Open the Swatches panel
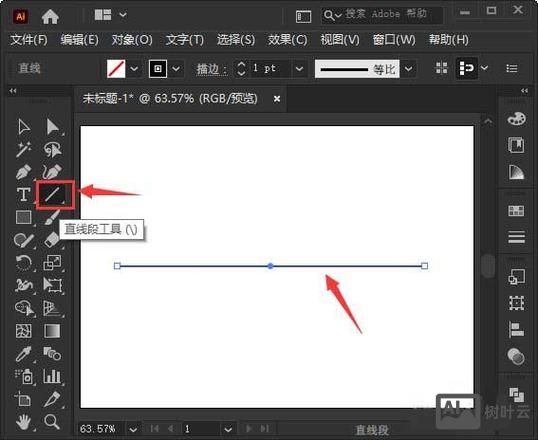 (516, 210)
